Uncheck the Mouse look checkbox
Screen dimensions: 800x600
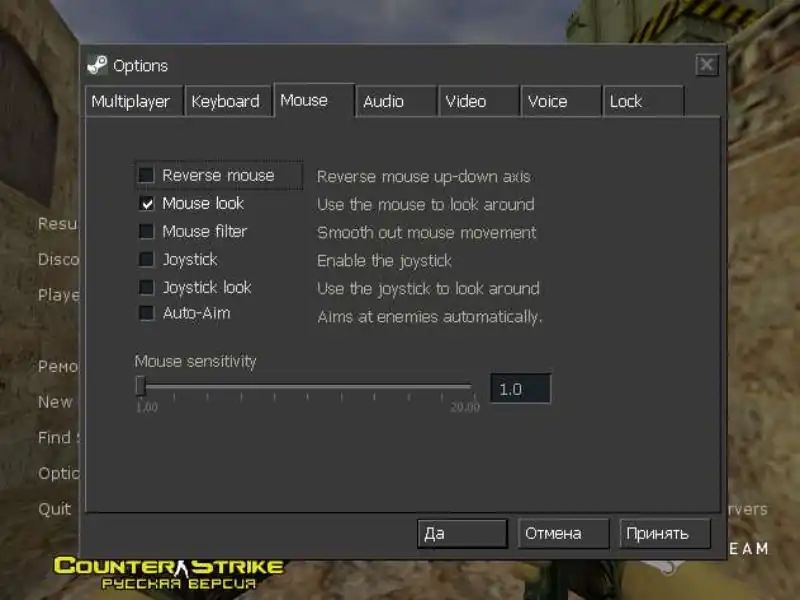click(146, 204)
